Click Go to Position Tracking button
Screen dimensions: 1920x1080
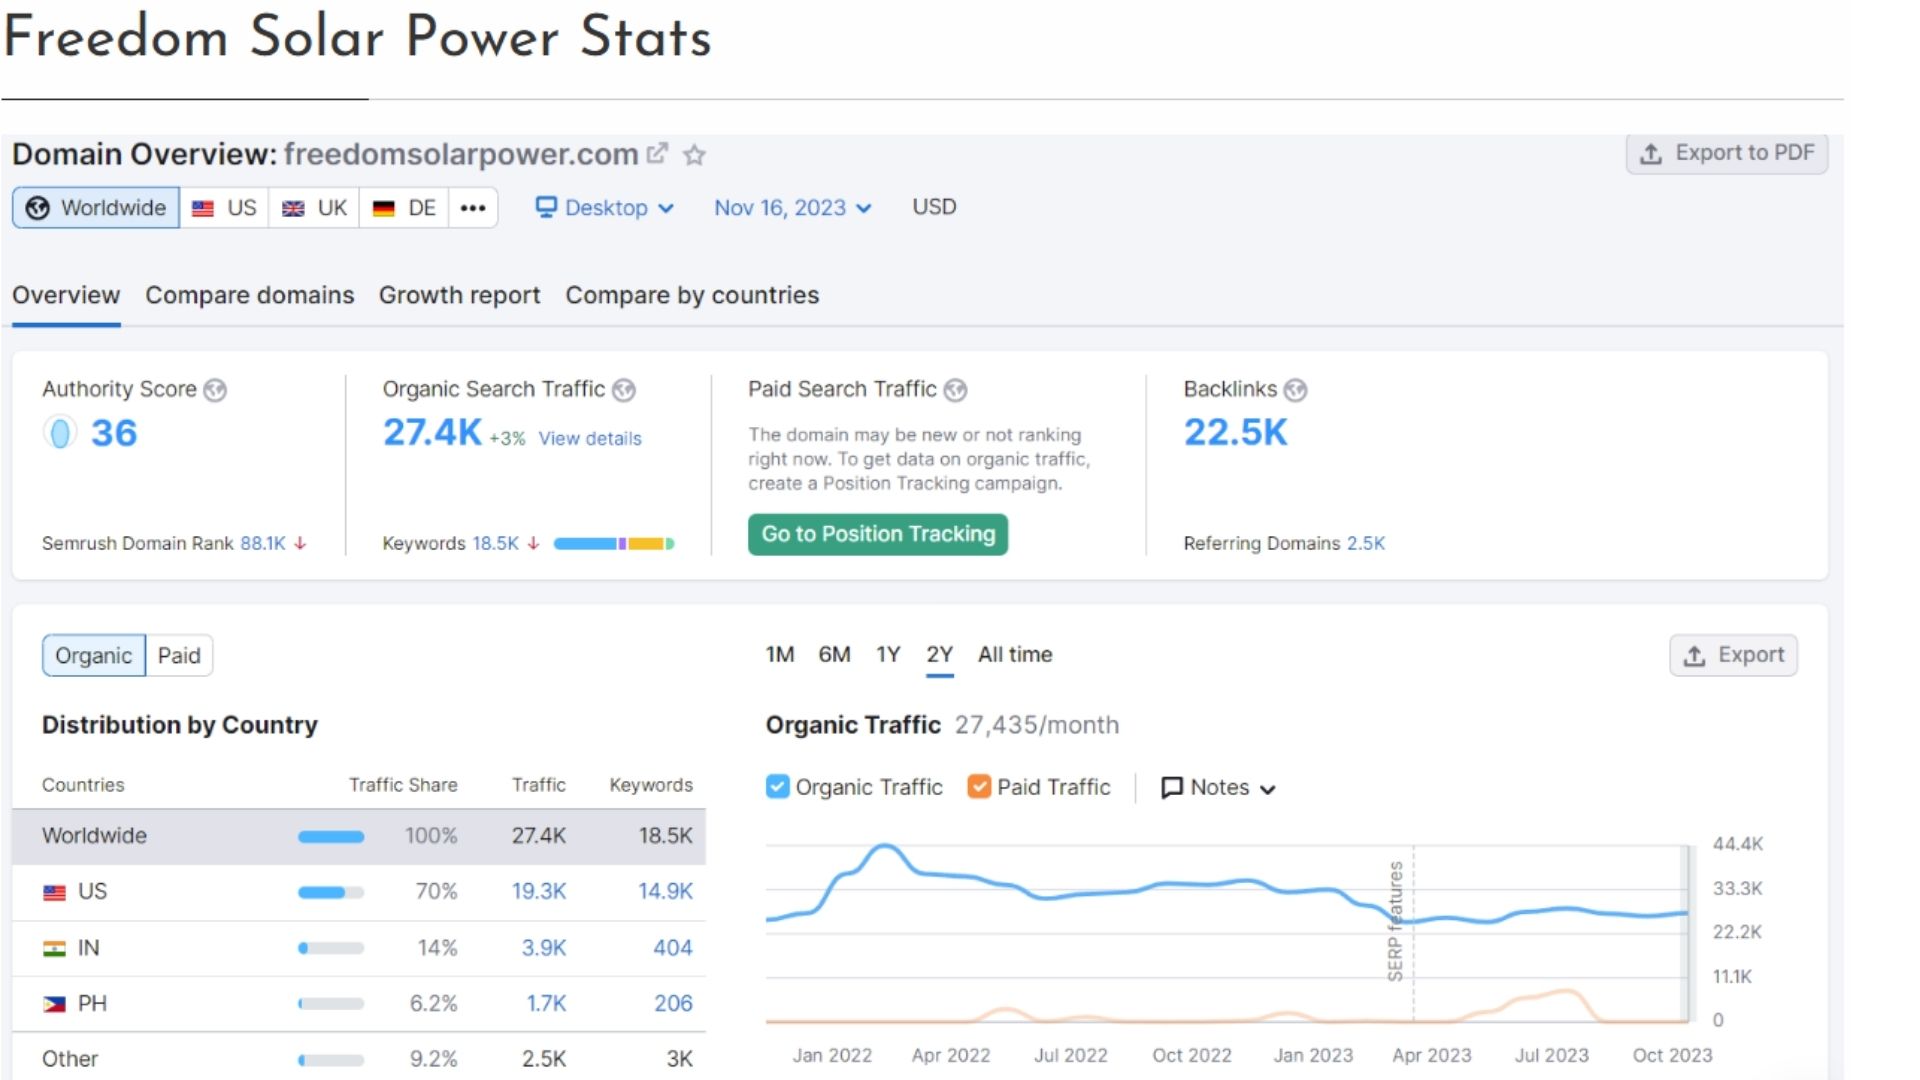(877, 534)
